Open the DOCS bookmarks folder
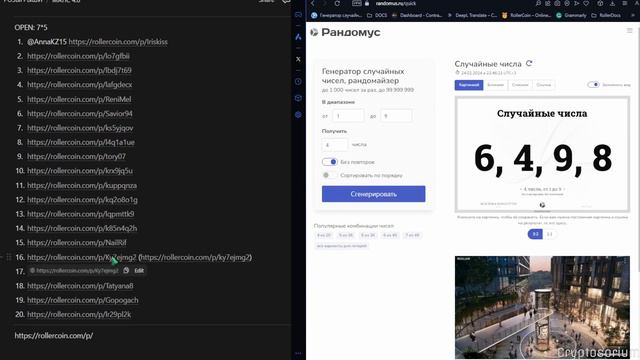The height and width of the screenshot is (360, 640). tap(377, 15)
